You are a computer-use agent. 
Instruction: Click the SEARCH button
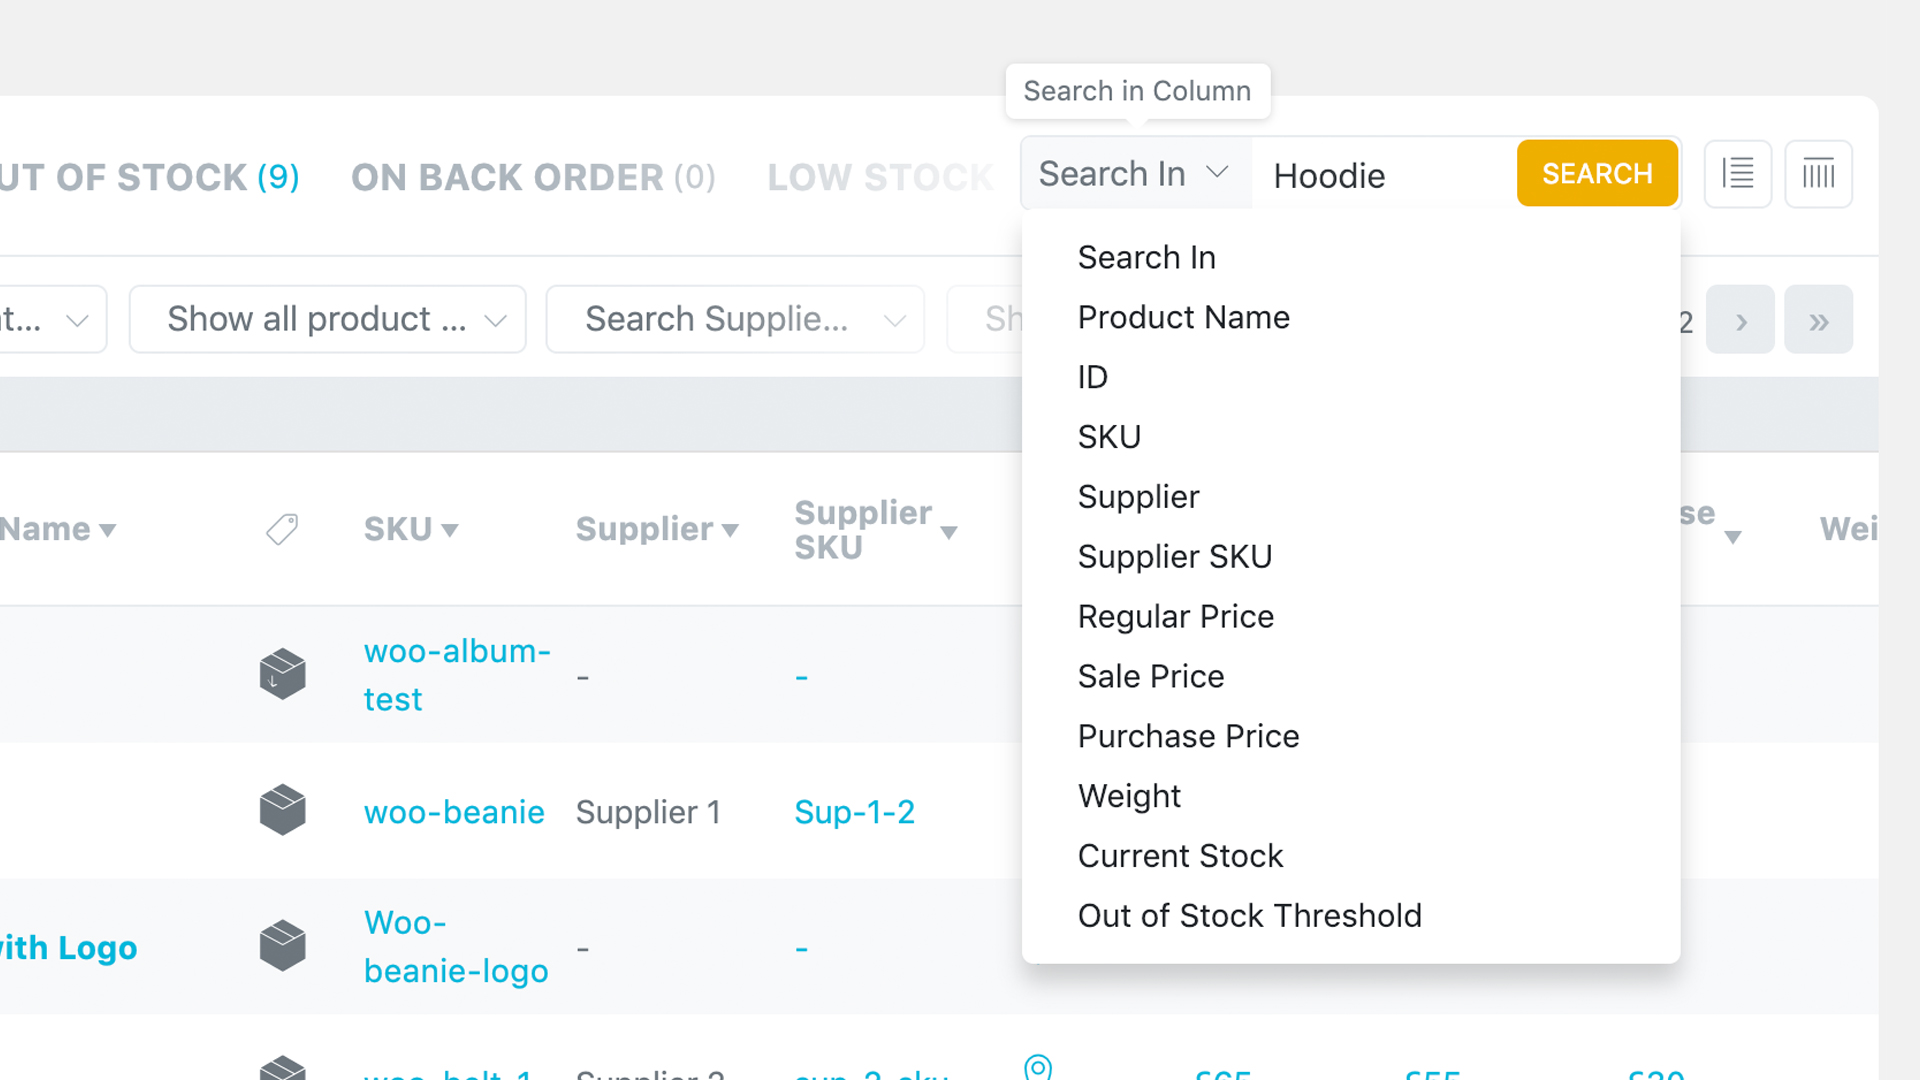pos(1597,173)
